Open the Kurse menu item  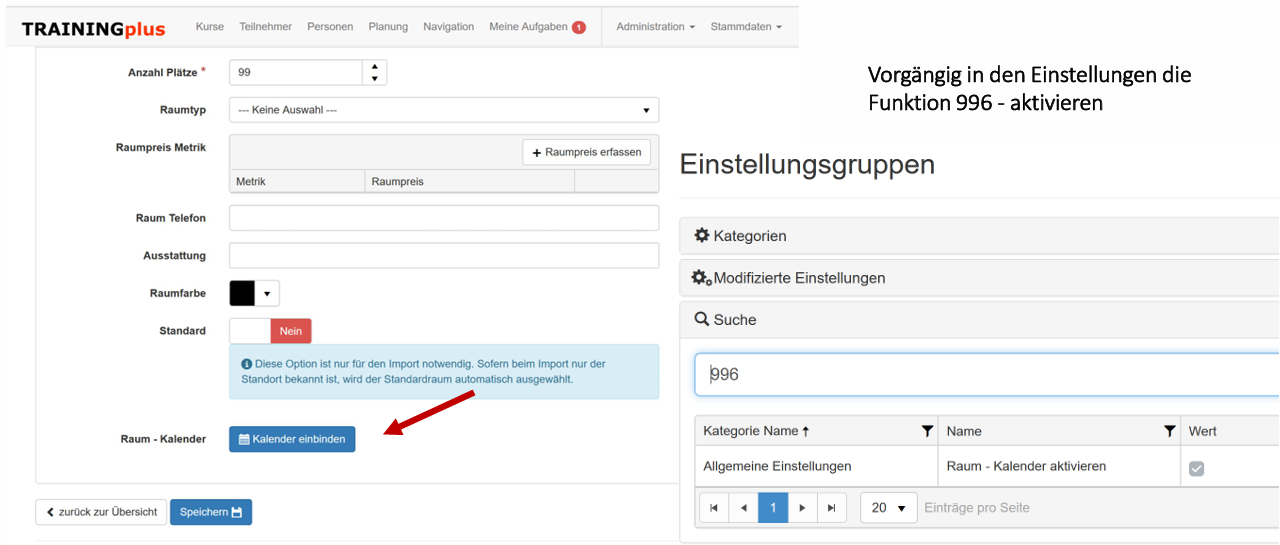coord(210,27)
